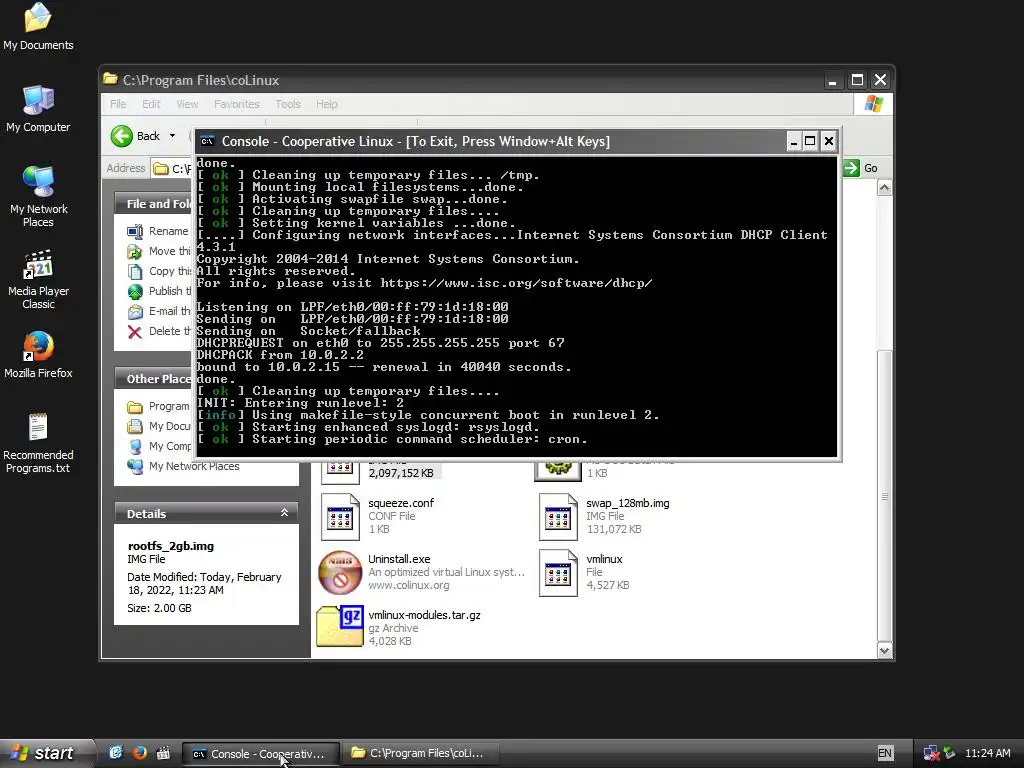Click the Explorer window folder title icon

pyautogui.click(x=110, y=80)
